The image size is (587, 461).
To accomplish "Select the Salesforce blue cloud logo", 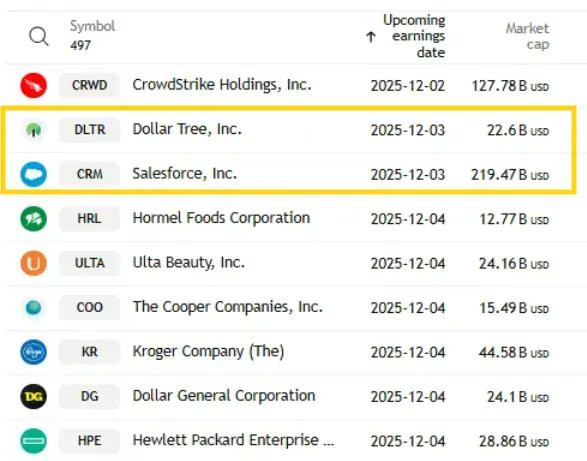I will [x=34, y=174].
